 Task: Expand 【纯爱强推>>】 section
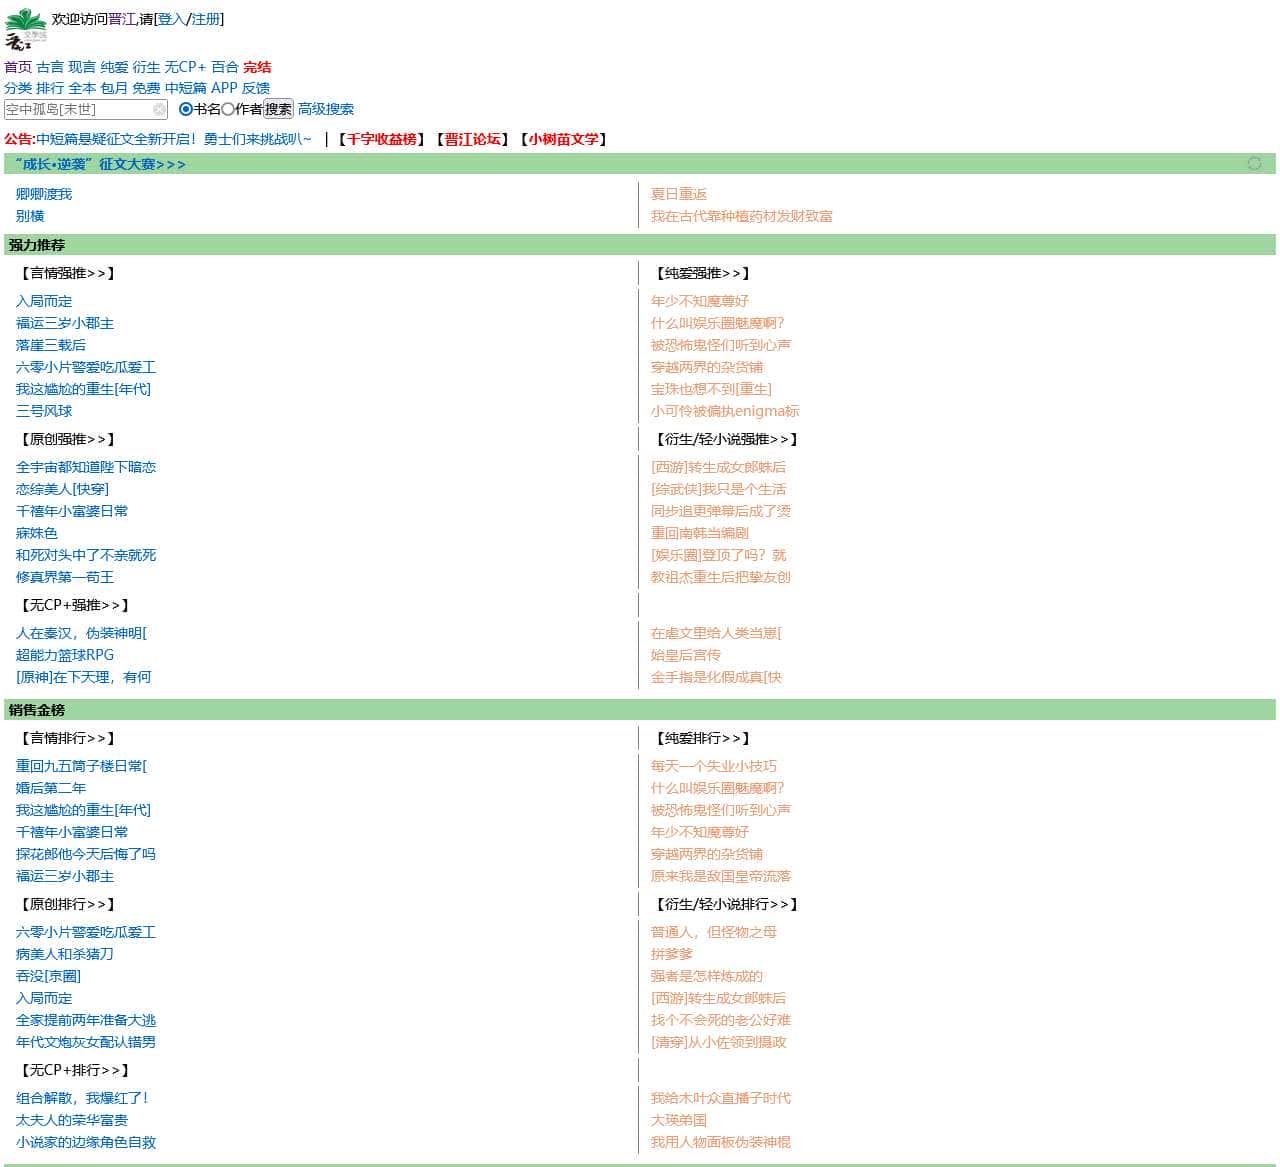pos(703,273)
